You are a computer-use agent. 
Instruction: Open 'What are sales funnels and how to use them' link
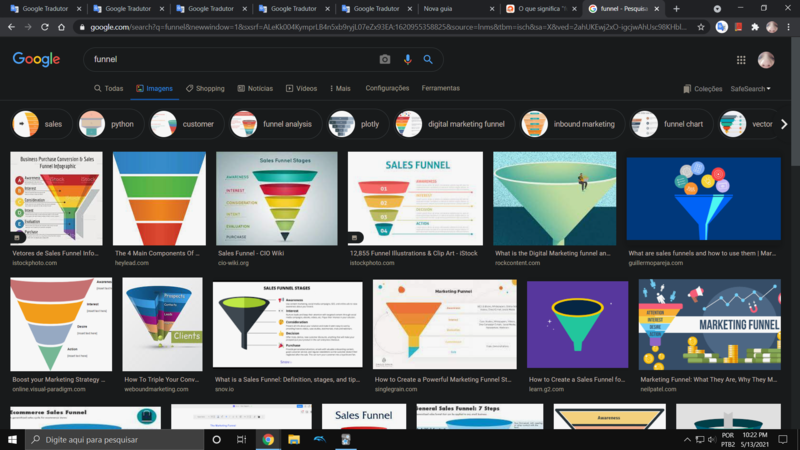pyautogui.click(x=703, y=253)
